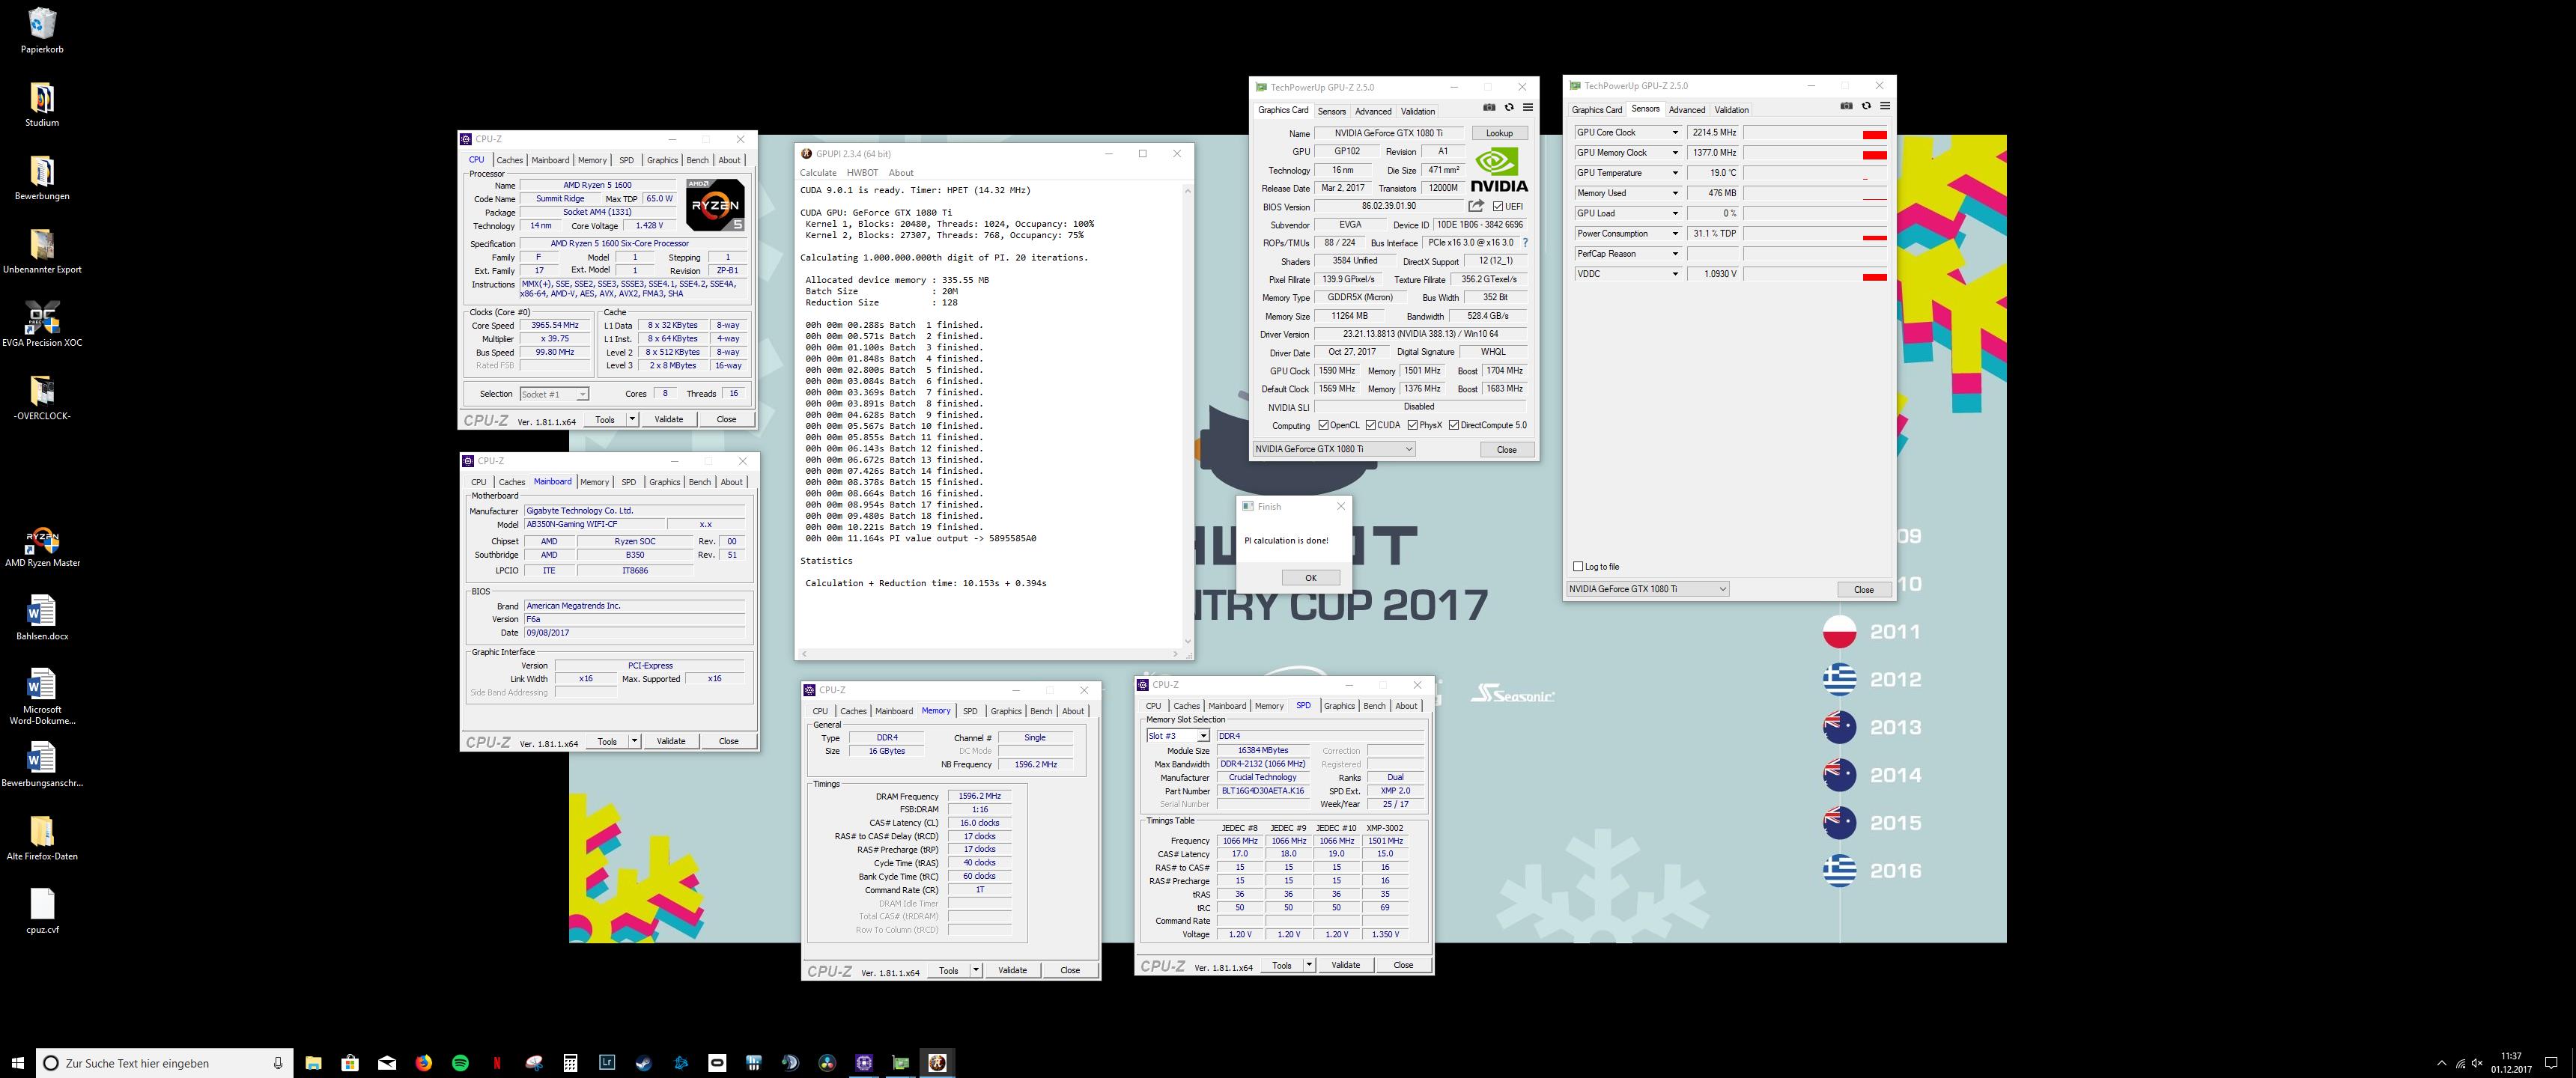Click OK in the Finish dialog

tap(1310, 577)
